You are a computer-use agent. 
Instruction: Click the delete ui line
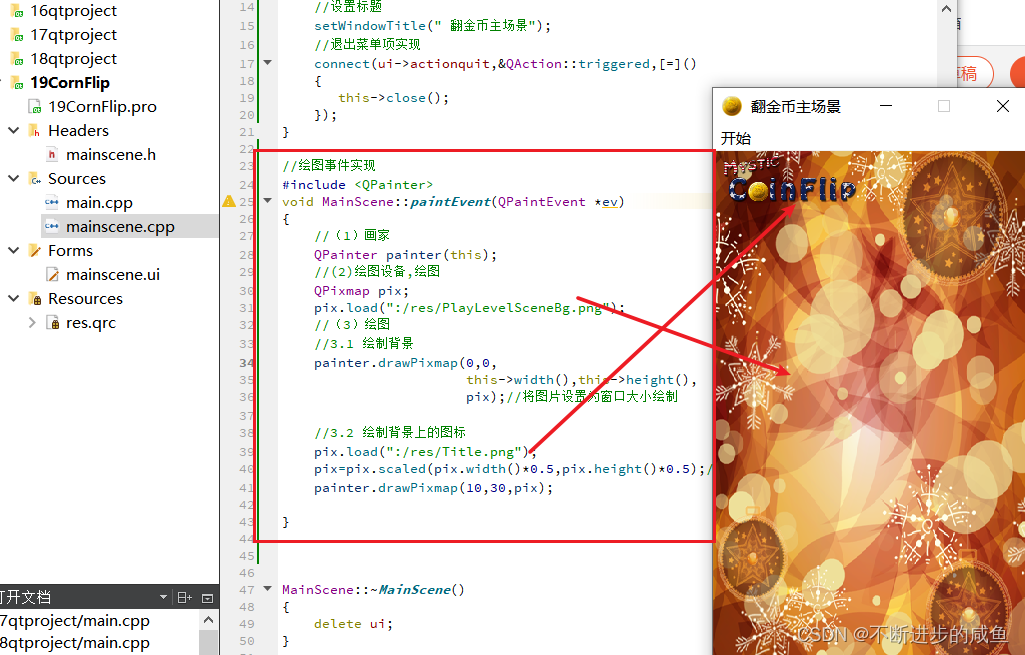(353, 624)
